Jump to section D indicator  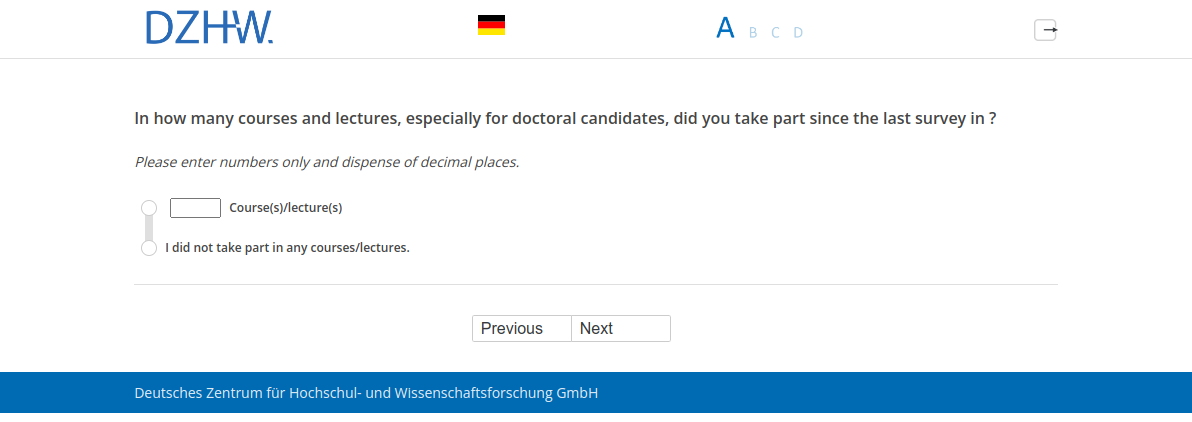[x=798, y=33]
